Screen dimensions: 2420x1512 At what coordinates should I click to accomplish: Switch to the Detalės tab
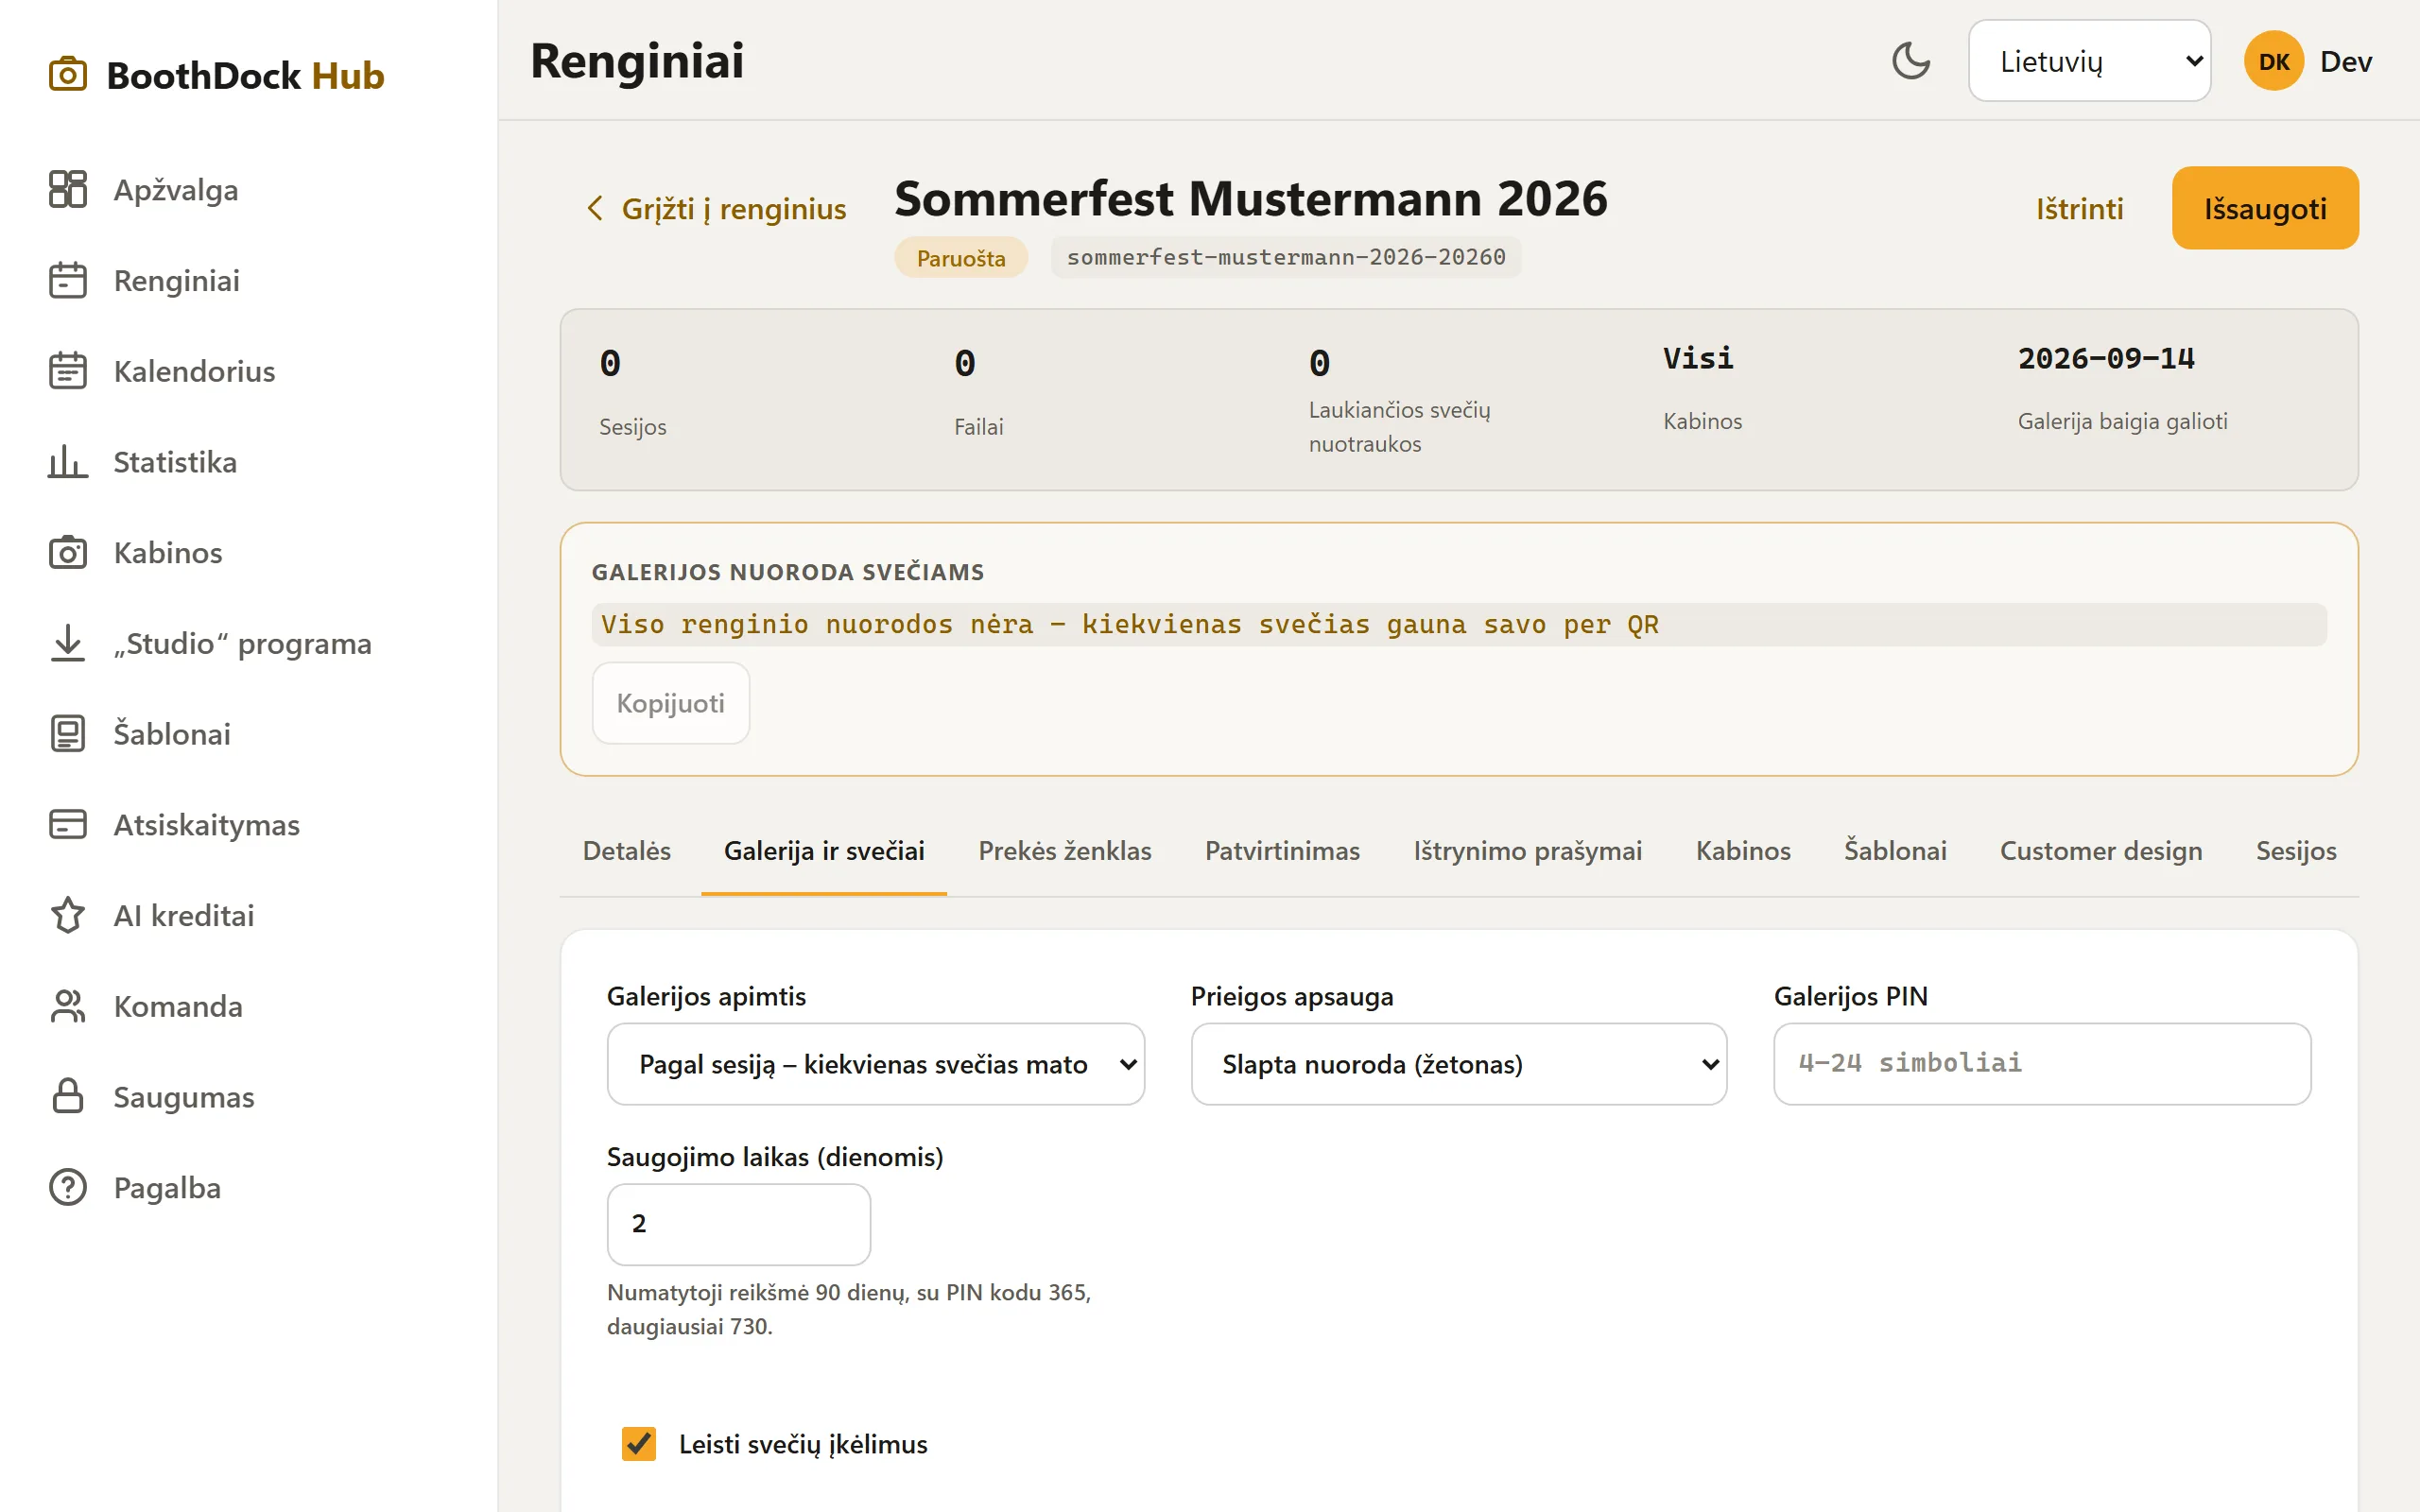tap(627, 851)
